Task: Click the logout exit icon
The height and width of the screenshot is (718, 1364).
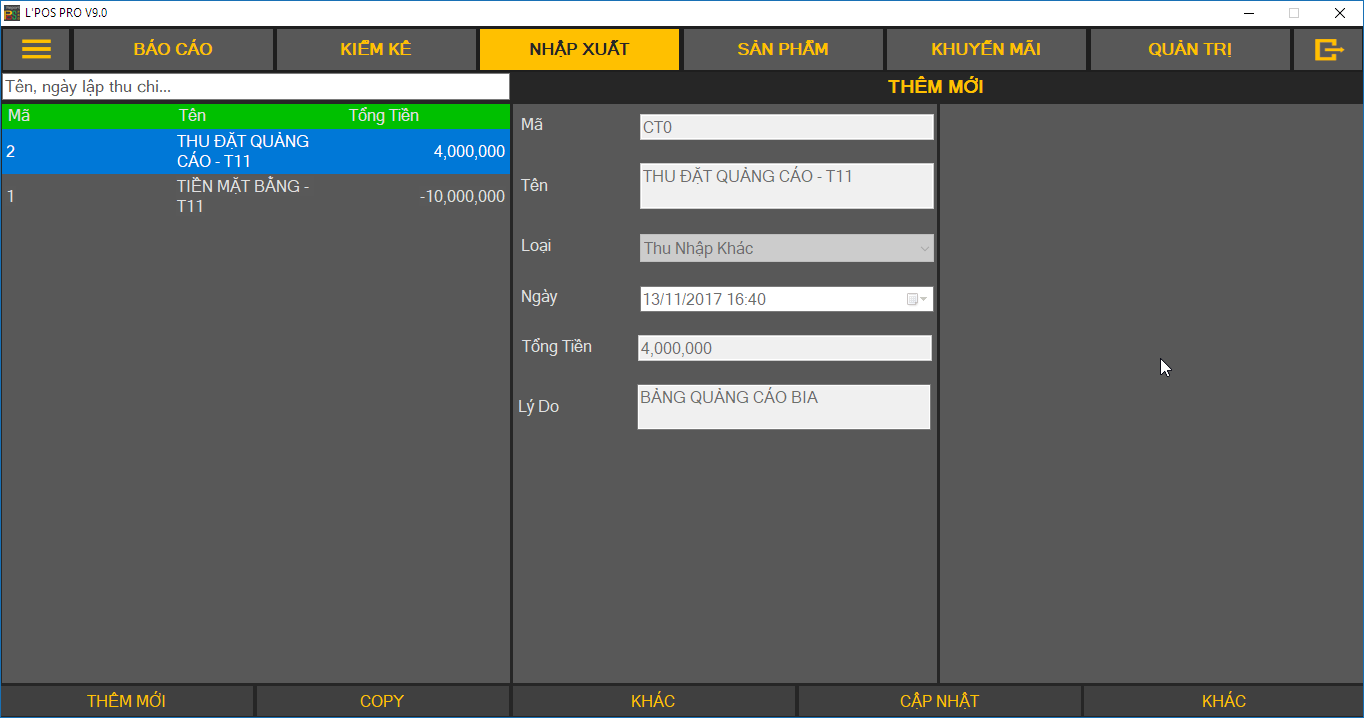Action: coord(1327,49)
